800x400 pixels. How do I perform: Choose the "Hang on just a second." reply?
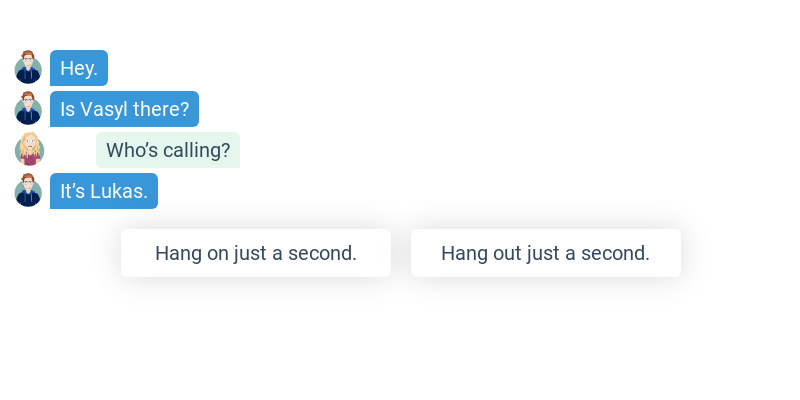[x=256, y=253]
